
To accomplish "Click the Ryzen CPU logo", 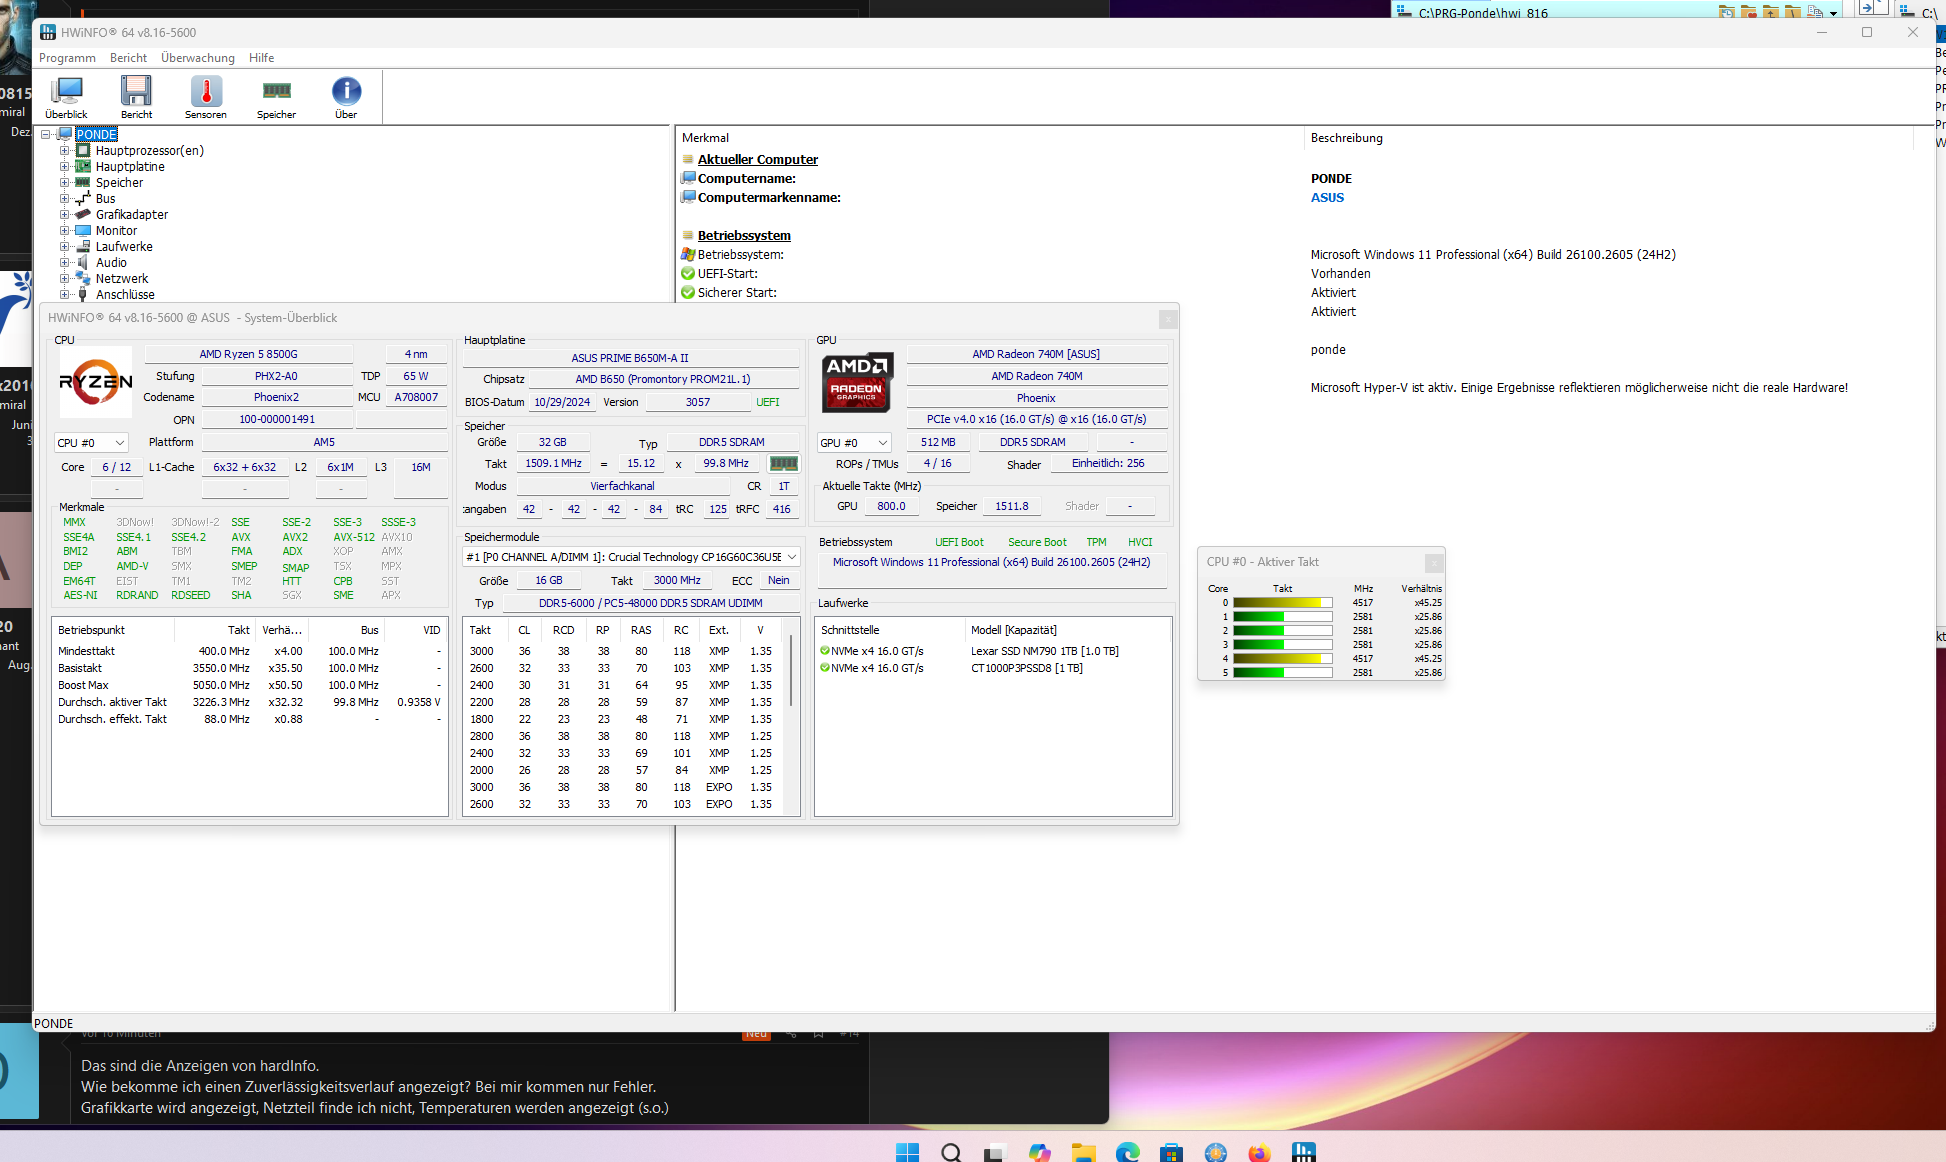I will (x=96, y=382).
